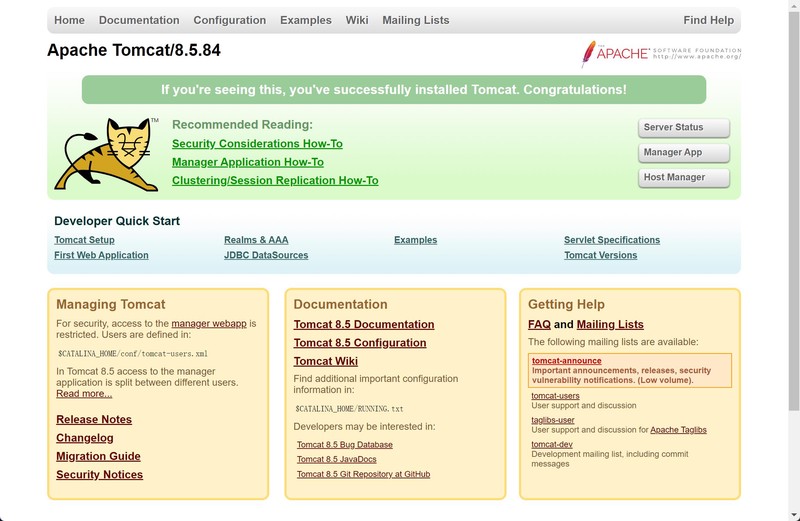
Task: Open Manager Application How-To link
Action: 248,162
